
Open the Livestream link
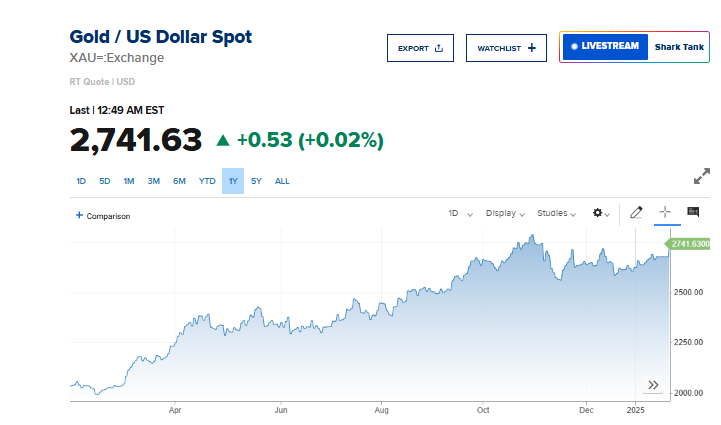603,47
